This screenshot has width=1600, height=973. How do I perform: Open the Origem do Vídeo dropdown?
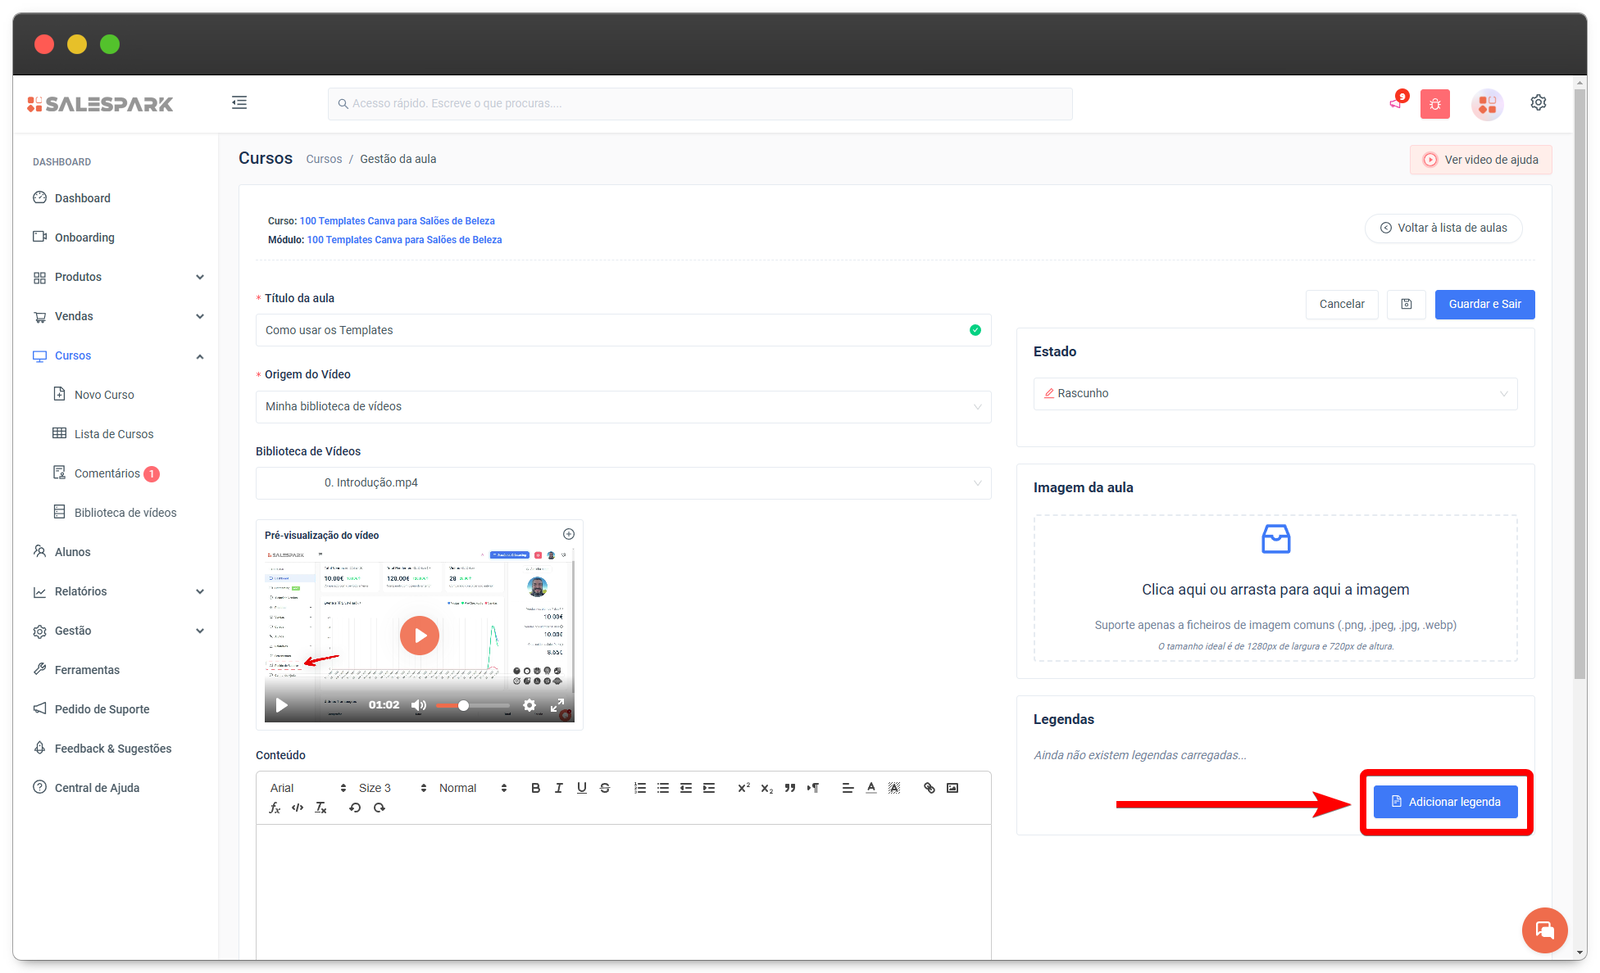point(622,407)
